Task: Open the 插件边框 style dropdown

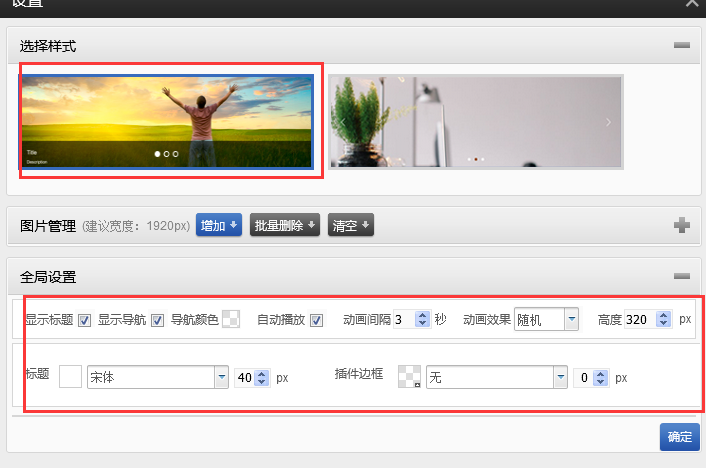Action: (x=490, y=377)
